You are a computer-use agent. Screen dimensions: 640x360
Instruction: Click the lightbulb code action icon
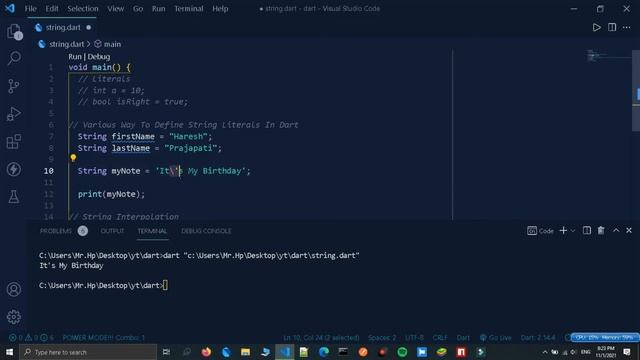click(73, 158)
